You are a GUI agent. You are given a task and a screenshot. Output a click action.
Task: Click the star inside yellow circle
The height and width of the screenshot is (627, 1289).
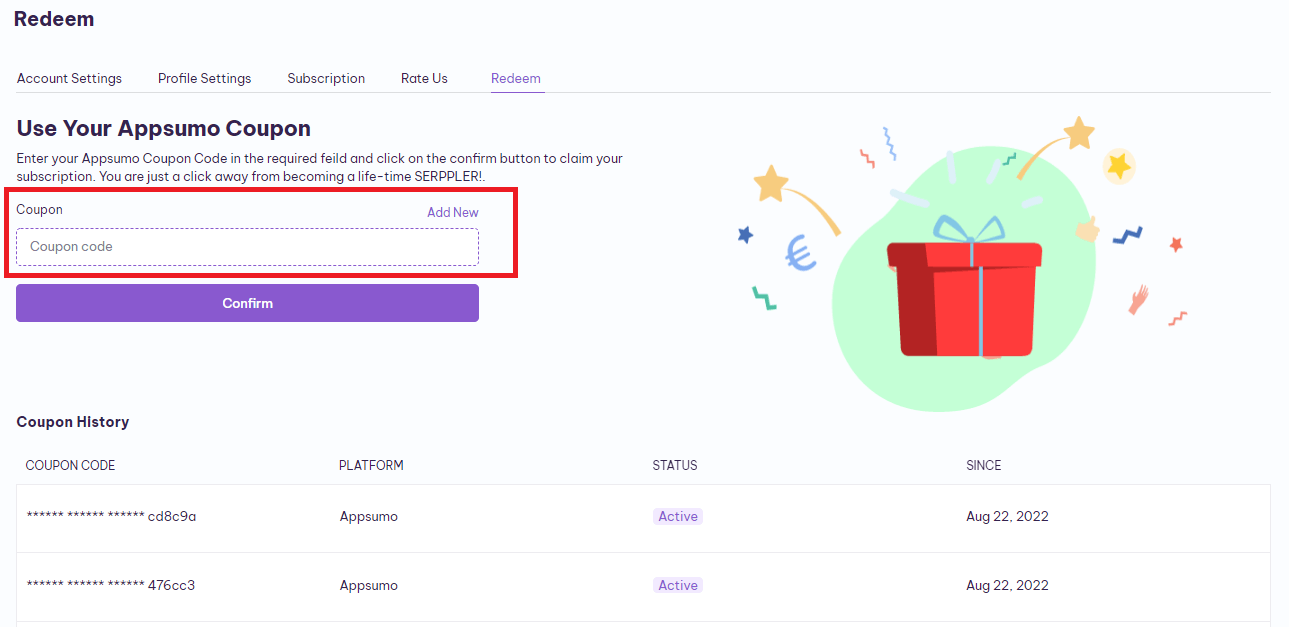click(x=1119, y=165)
